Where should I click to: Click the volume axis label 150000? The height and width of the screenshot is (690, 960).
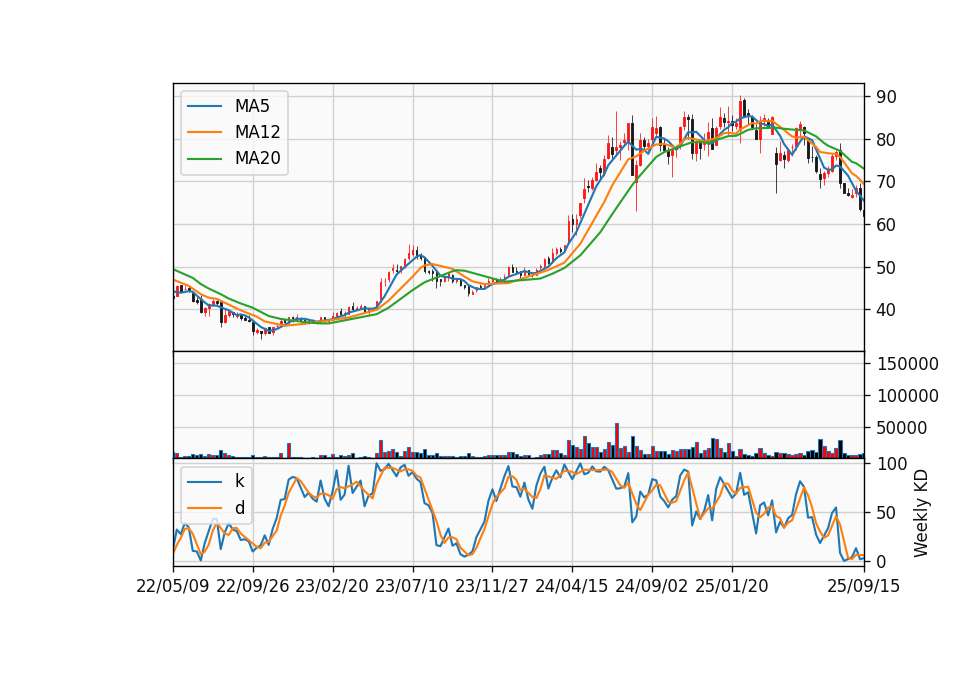coord(908,364)
